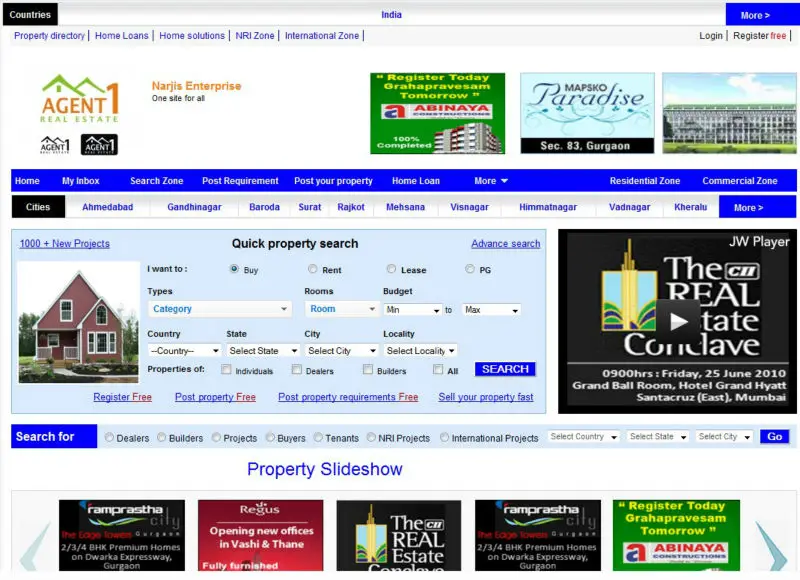Open the Room dropdown
The height and width of the screenshot is (580, 800).
(341, 309)
